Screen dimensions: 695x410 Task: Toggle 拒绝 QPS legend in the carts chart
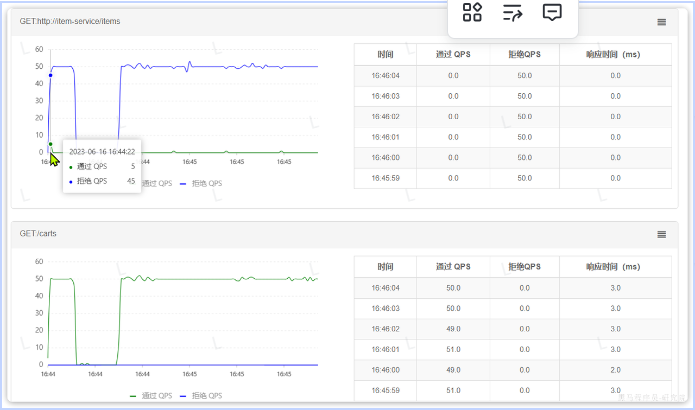[201, 396]
